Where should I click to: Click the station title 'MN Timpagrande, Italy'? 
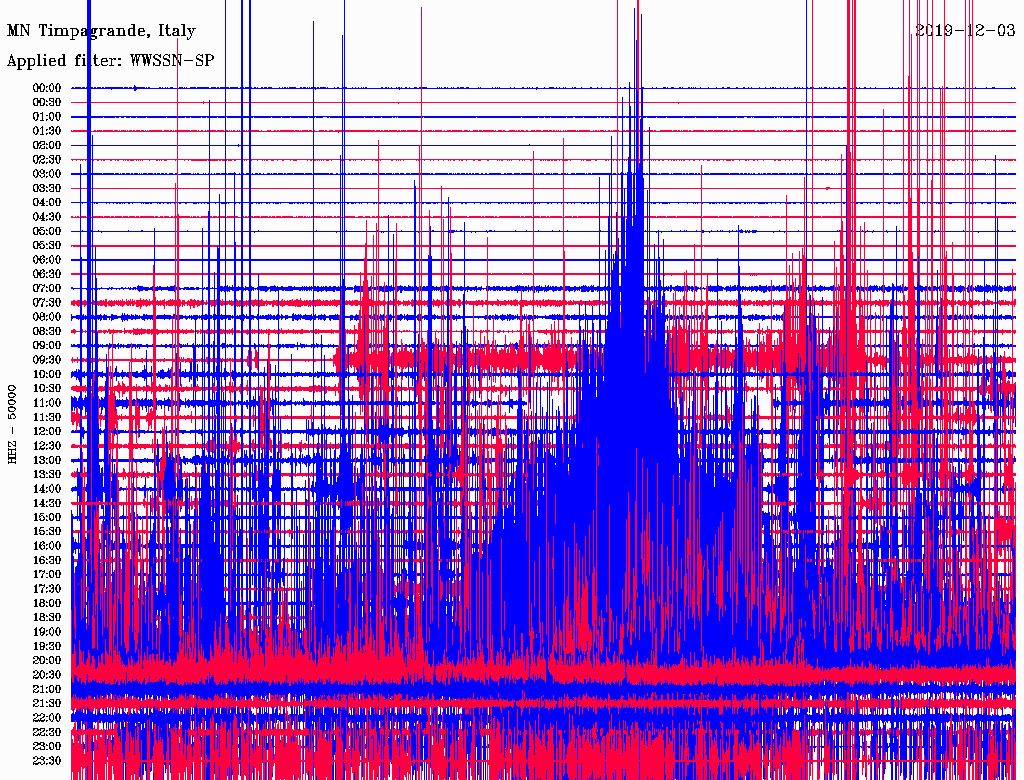tap(101, 31)
